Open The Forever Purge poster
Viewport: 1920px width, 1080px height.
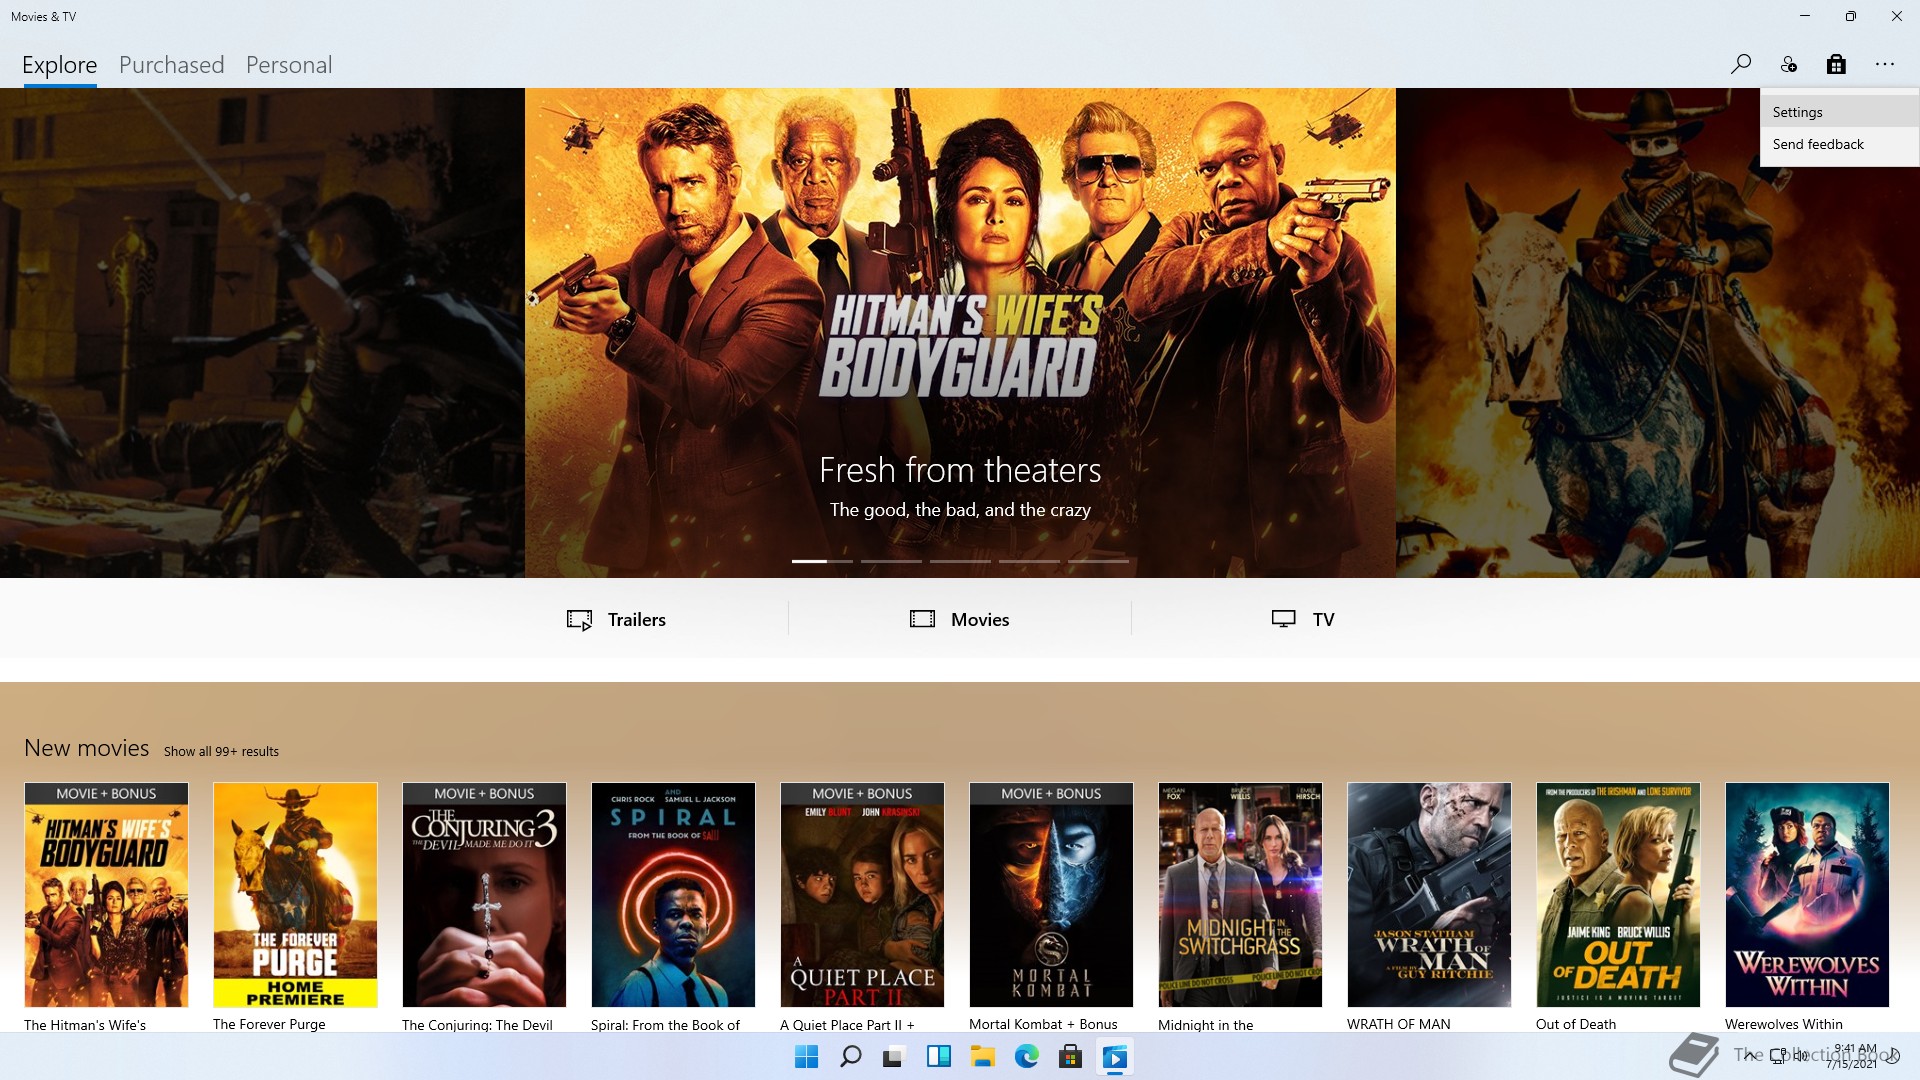[295, 895]
